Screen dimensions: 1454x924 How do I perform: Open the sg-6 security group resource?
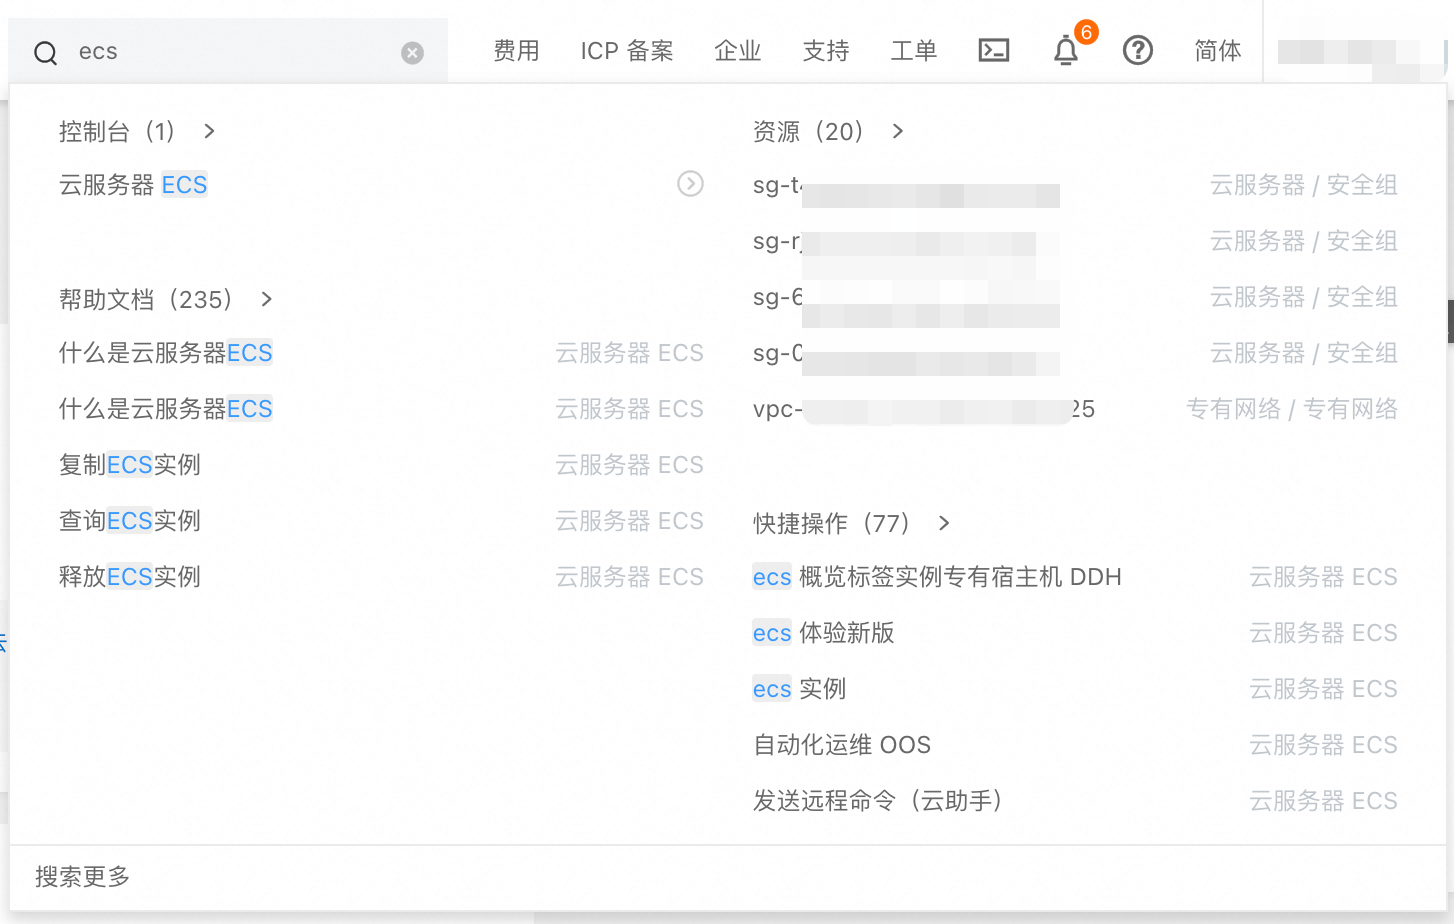pos(906,297)
